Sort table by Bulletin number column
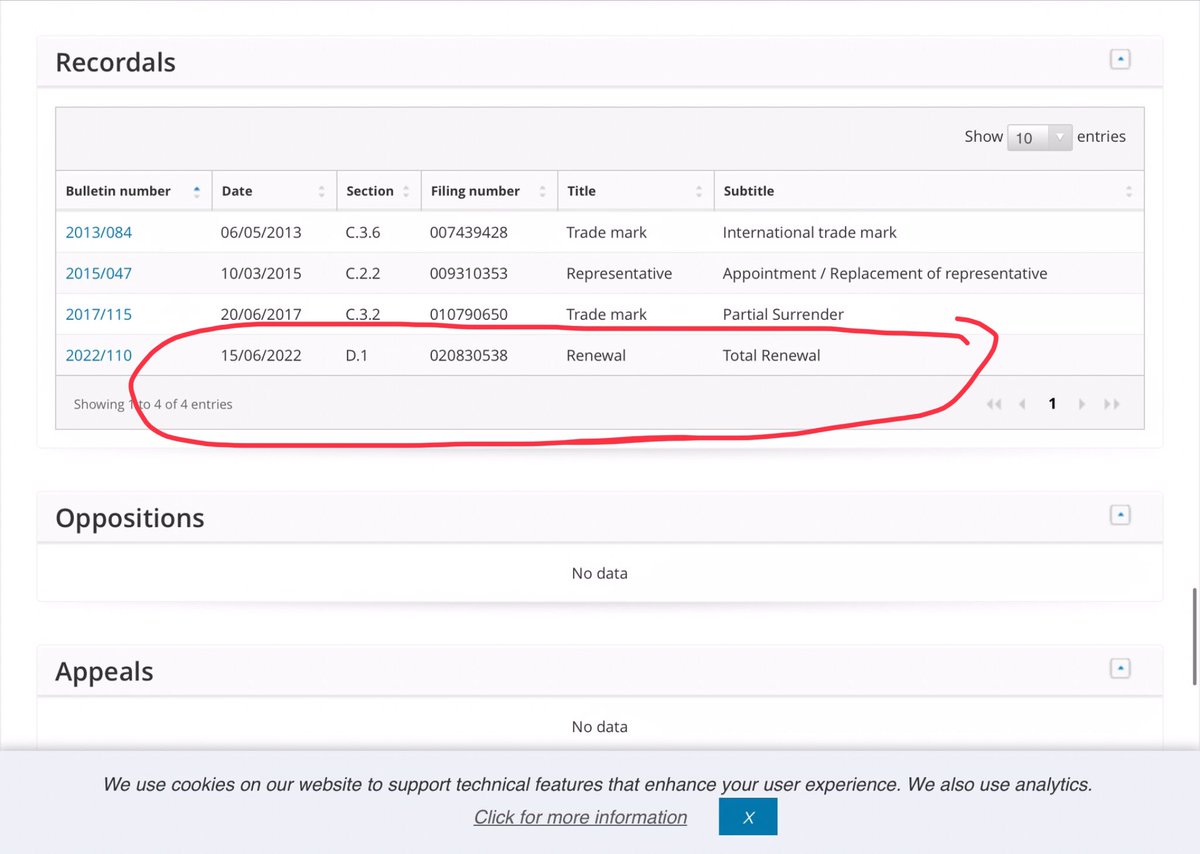 (134, 191)
